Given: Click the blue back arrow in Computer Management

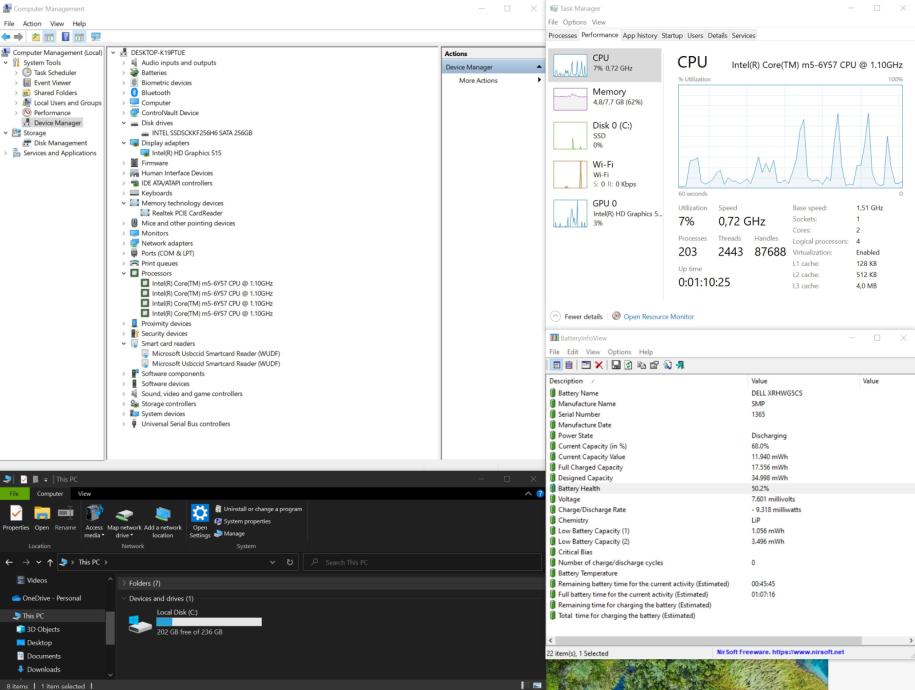Looking at the screenshot, I should (x=8, y=37).
